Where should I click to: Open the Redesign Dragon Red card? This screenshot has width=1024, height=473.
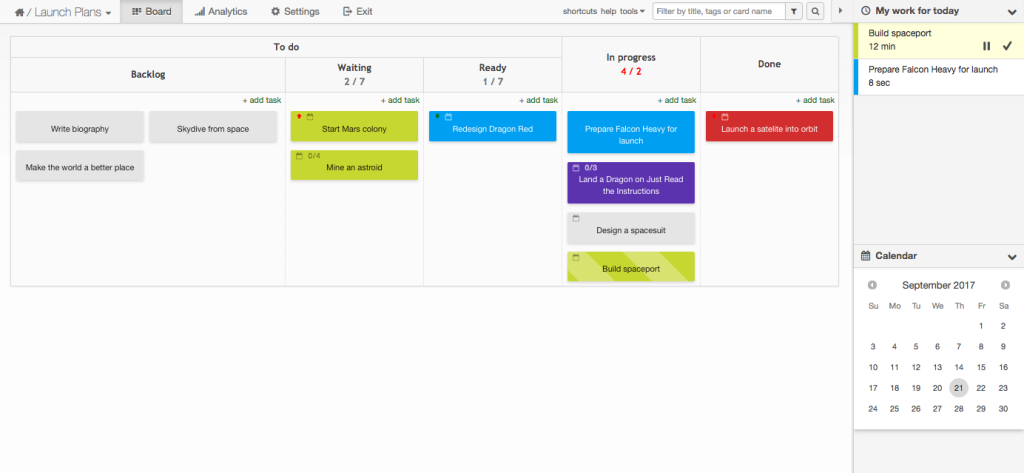(x=493, y=127)
